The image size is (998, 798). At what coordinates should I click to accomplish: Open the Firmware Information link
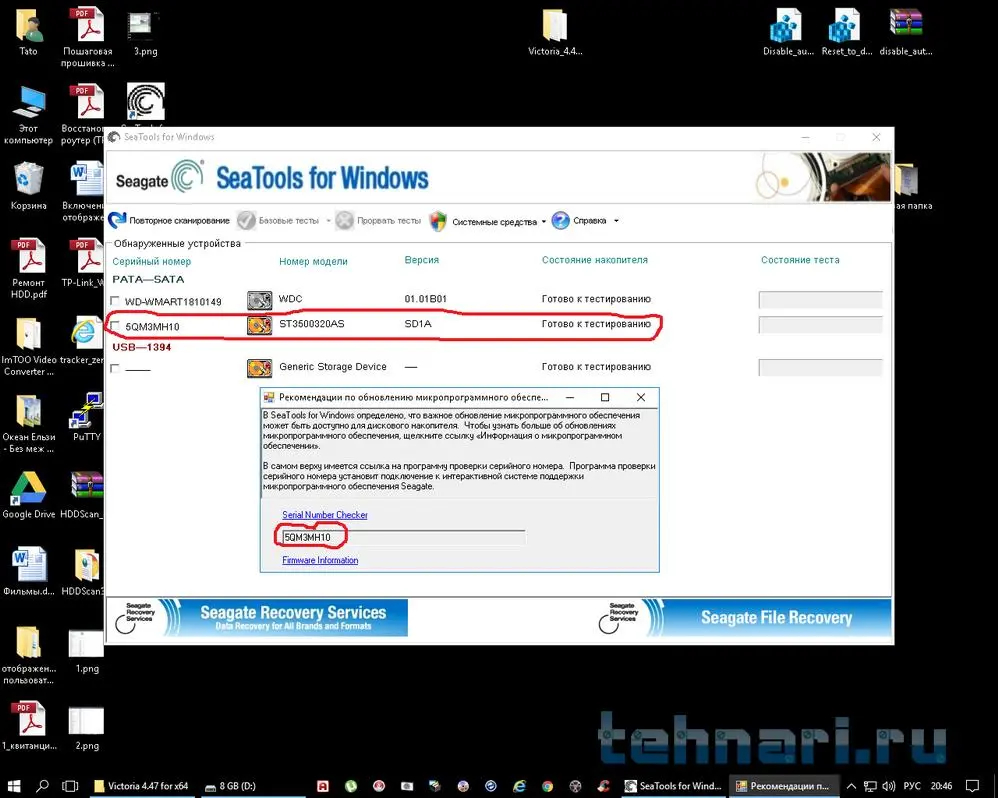click(x=320, y=560)
